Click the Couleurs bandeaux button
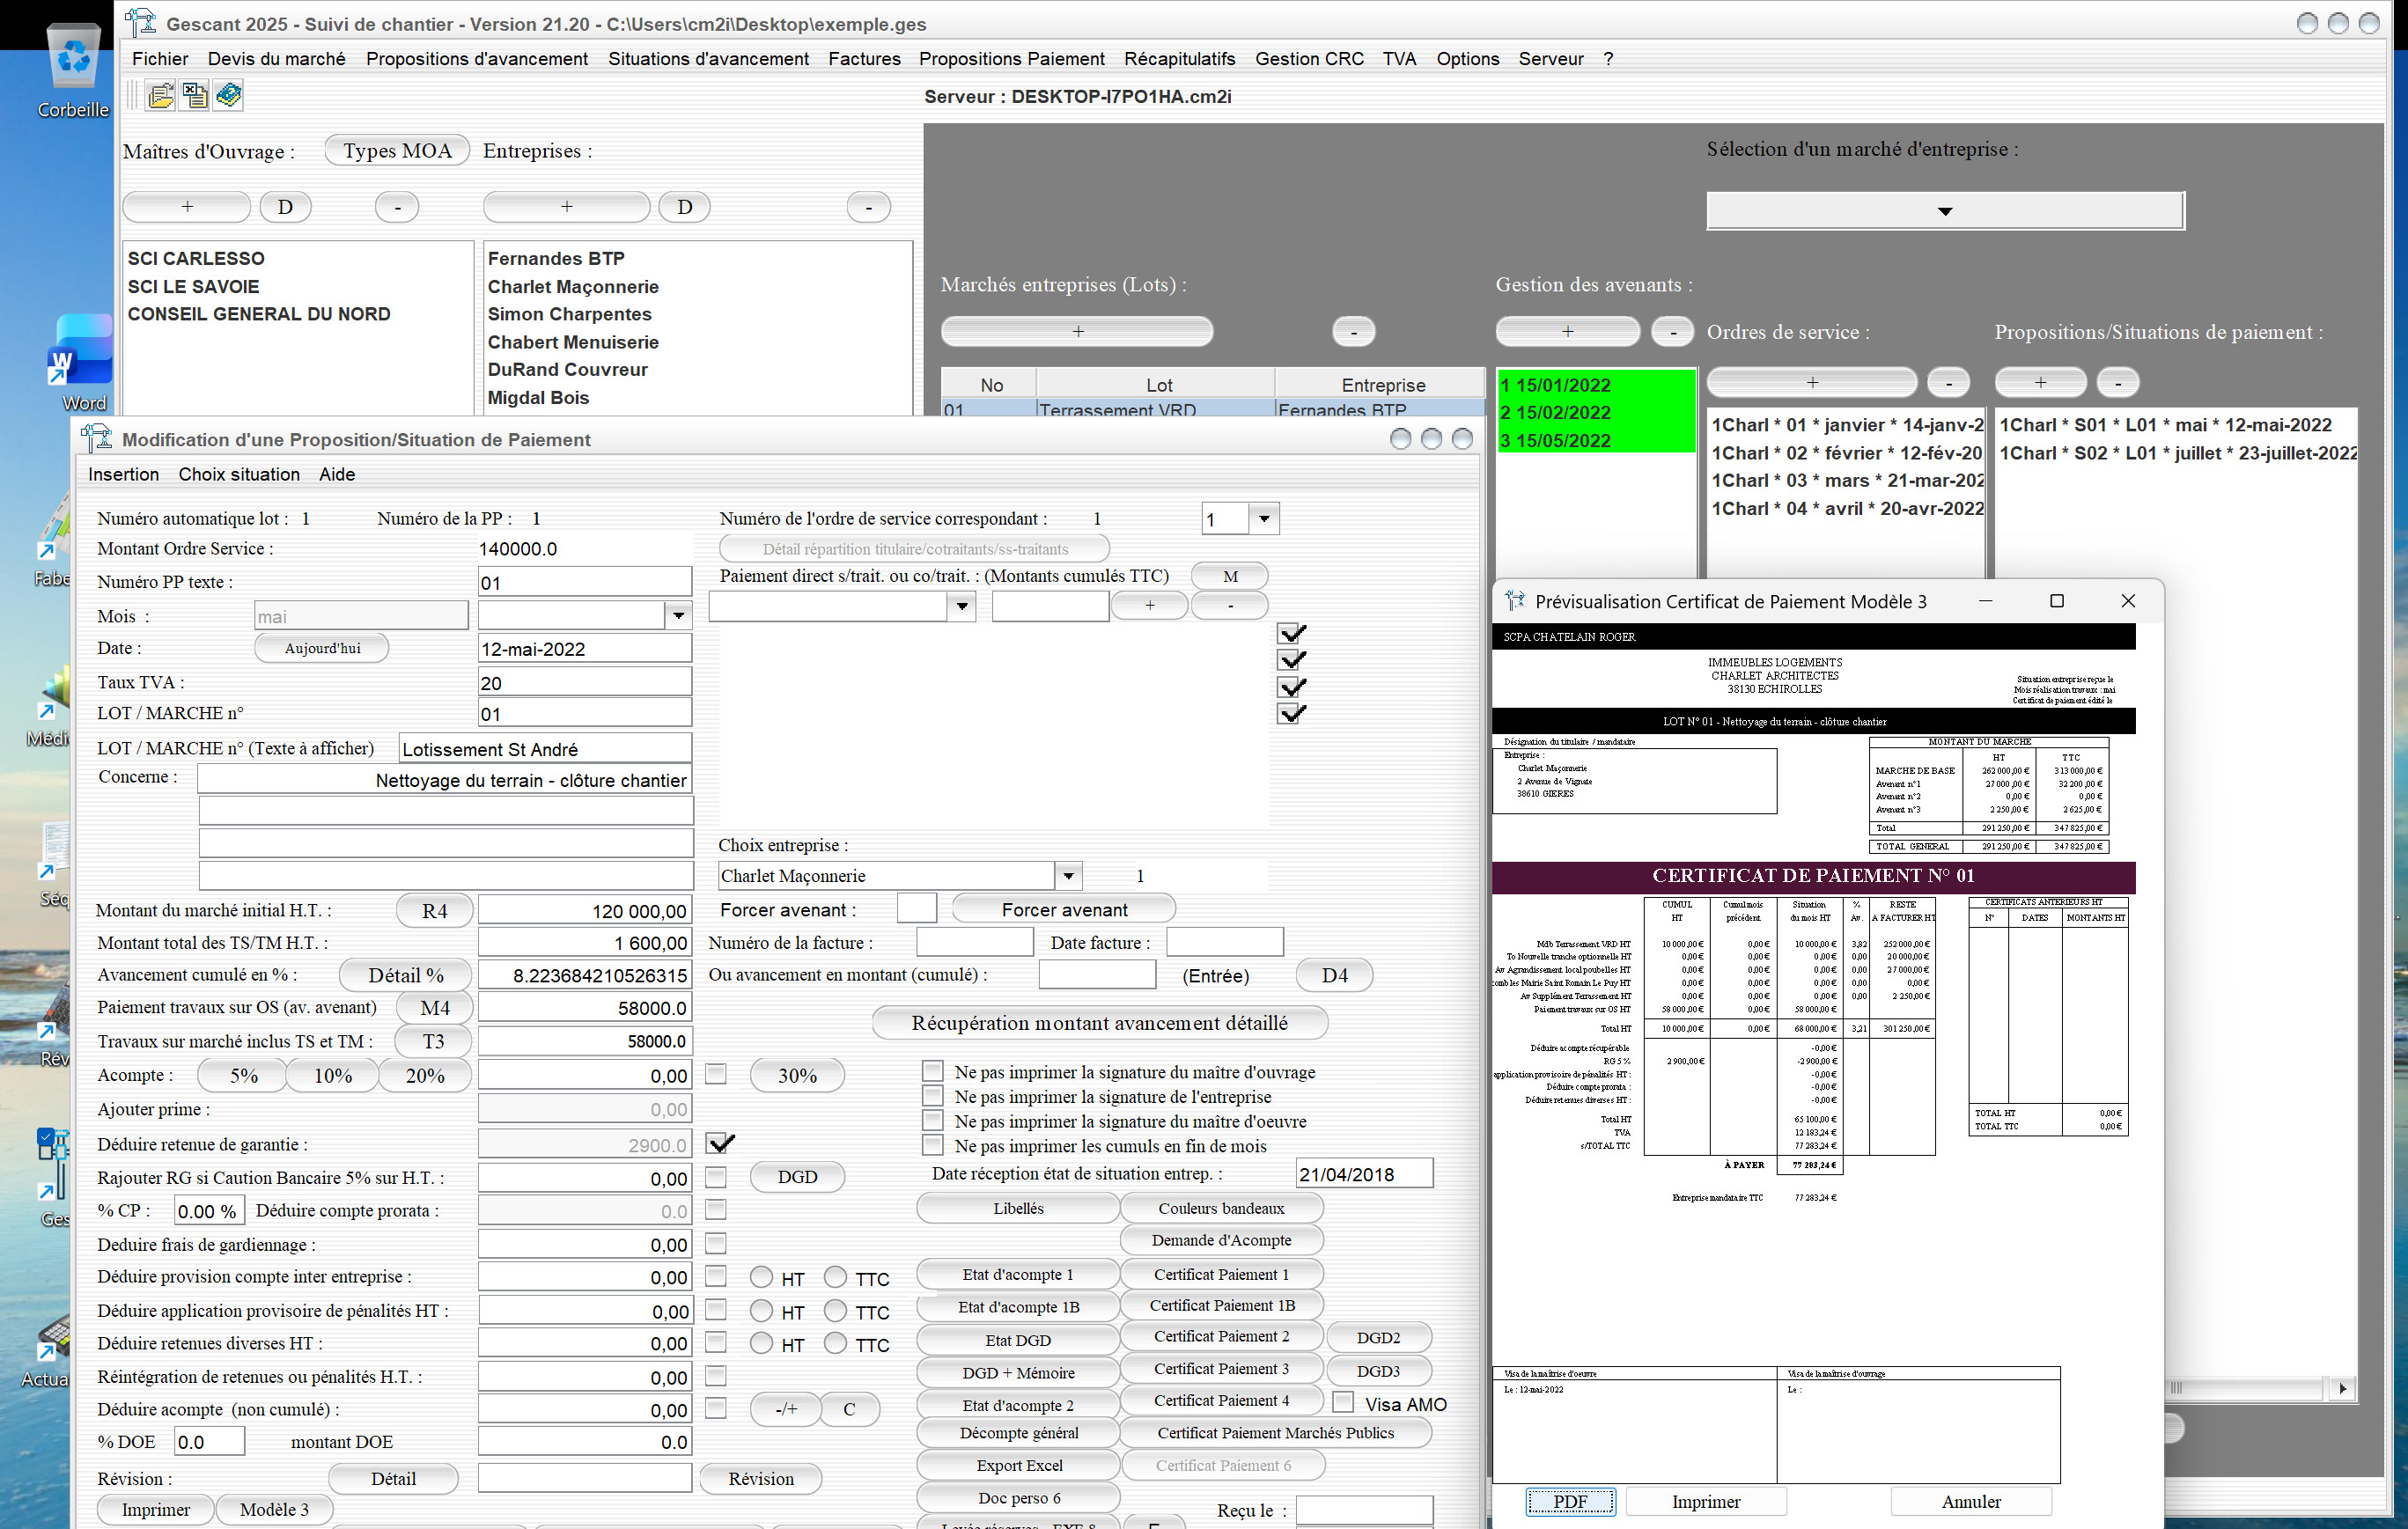Screen dimensions: 2408x1529 click(1221, 1208)
